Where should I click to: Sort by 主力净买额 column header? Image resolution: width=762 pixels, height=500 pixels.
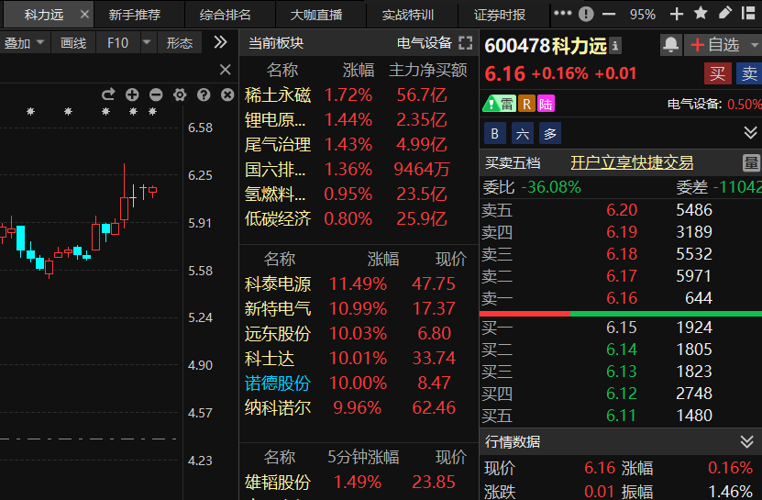click(x=428, y=70)
